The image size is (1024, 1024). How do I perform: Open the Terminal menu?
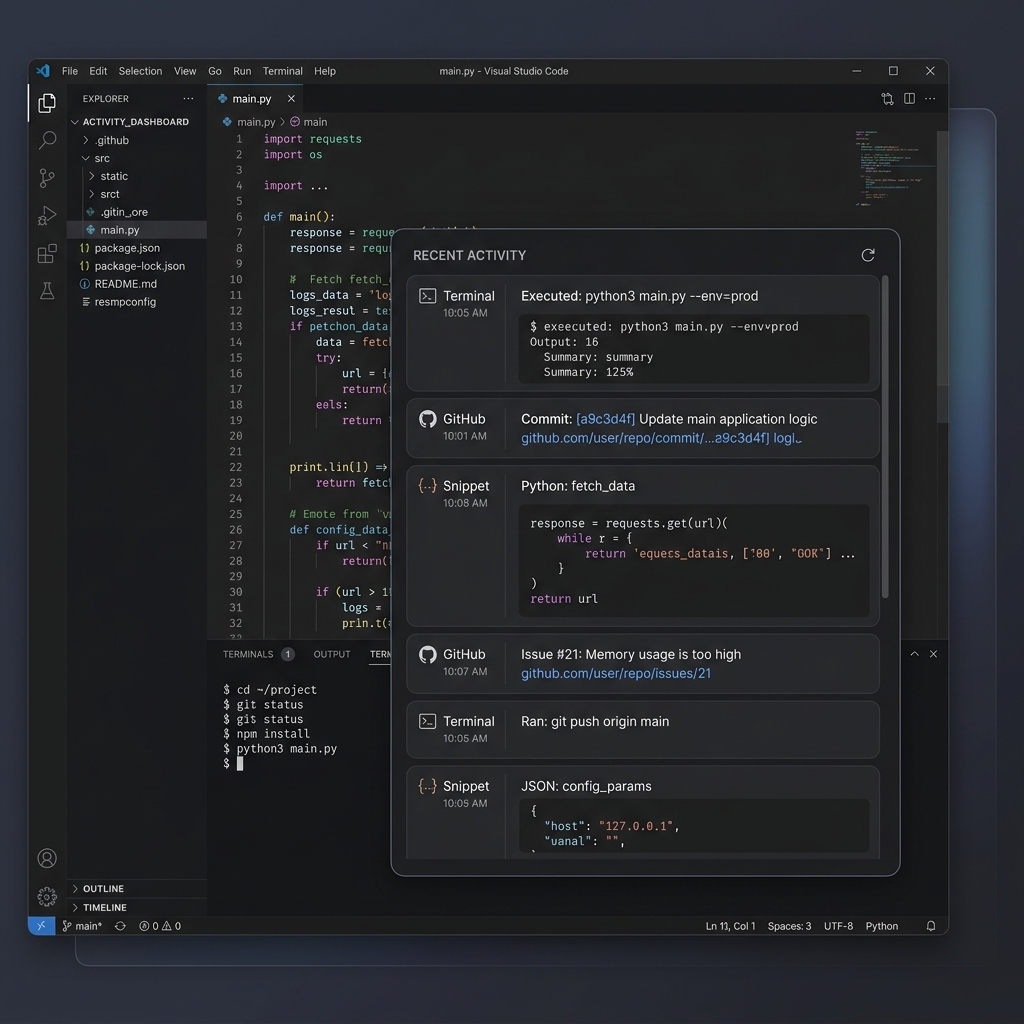coord(283,71)
